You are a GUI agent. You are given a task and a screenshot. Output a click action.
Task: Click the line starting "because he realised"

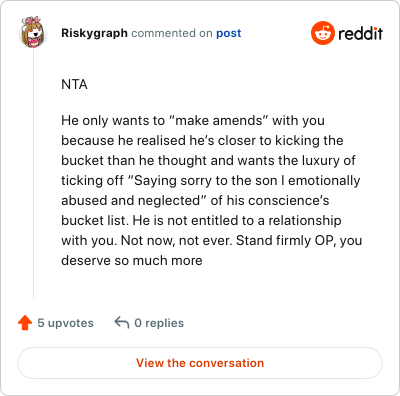(202, 140)
